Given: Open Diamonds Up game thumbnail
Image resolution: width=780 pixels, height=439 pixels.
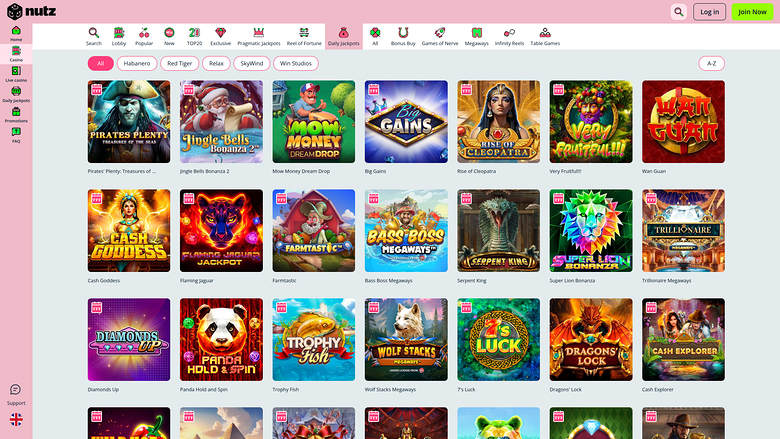Looking at the screenshot, I should [129, 340].
